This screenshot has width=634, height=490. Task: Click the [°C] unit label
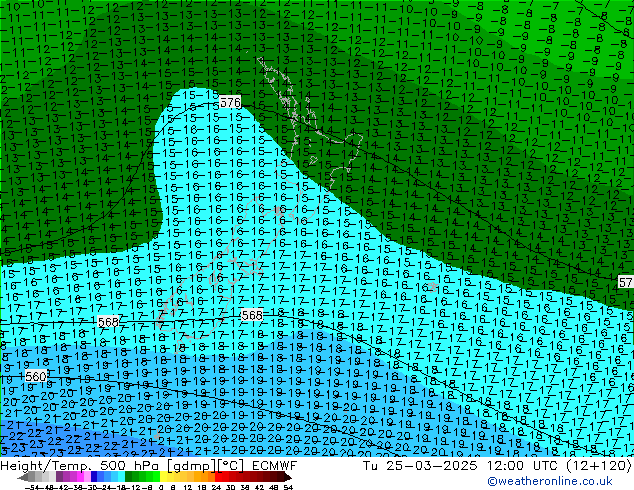(231, 465)
